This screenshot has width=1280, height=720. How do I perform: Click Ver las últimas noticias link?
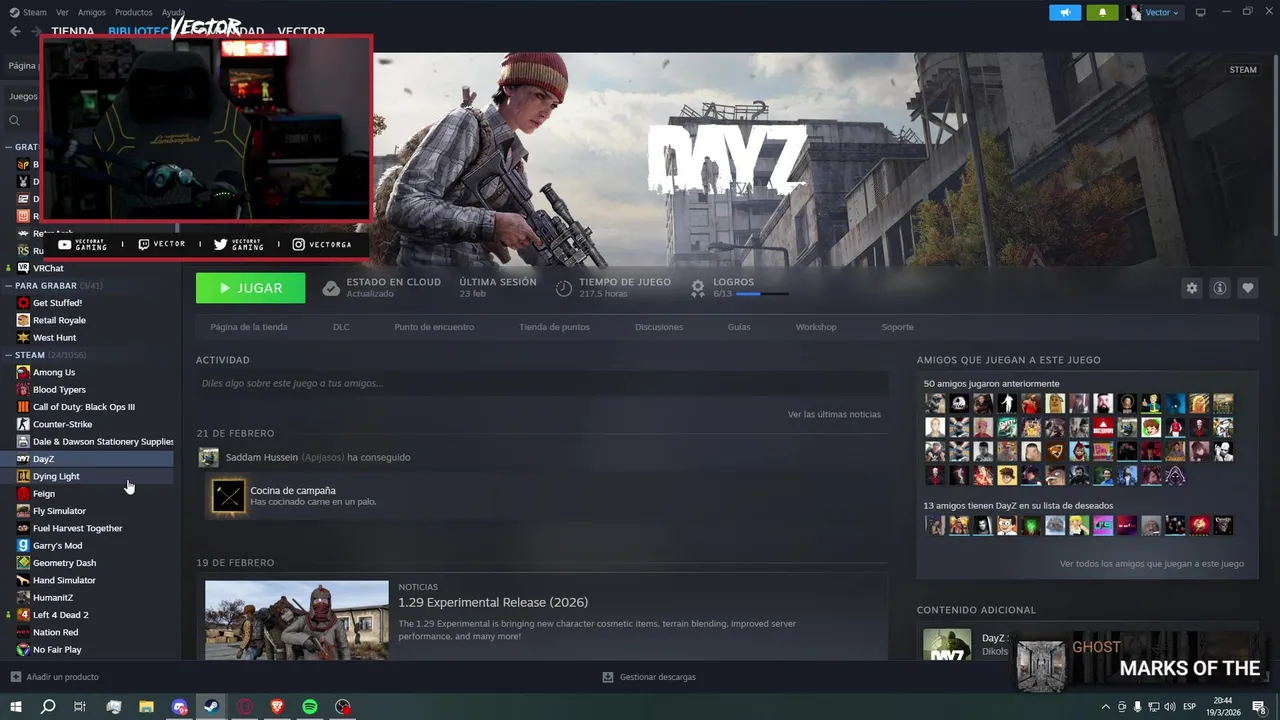[834, 414]
